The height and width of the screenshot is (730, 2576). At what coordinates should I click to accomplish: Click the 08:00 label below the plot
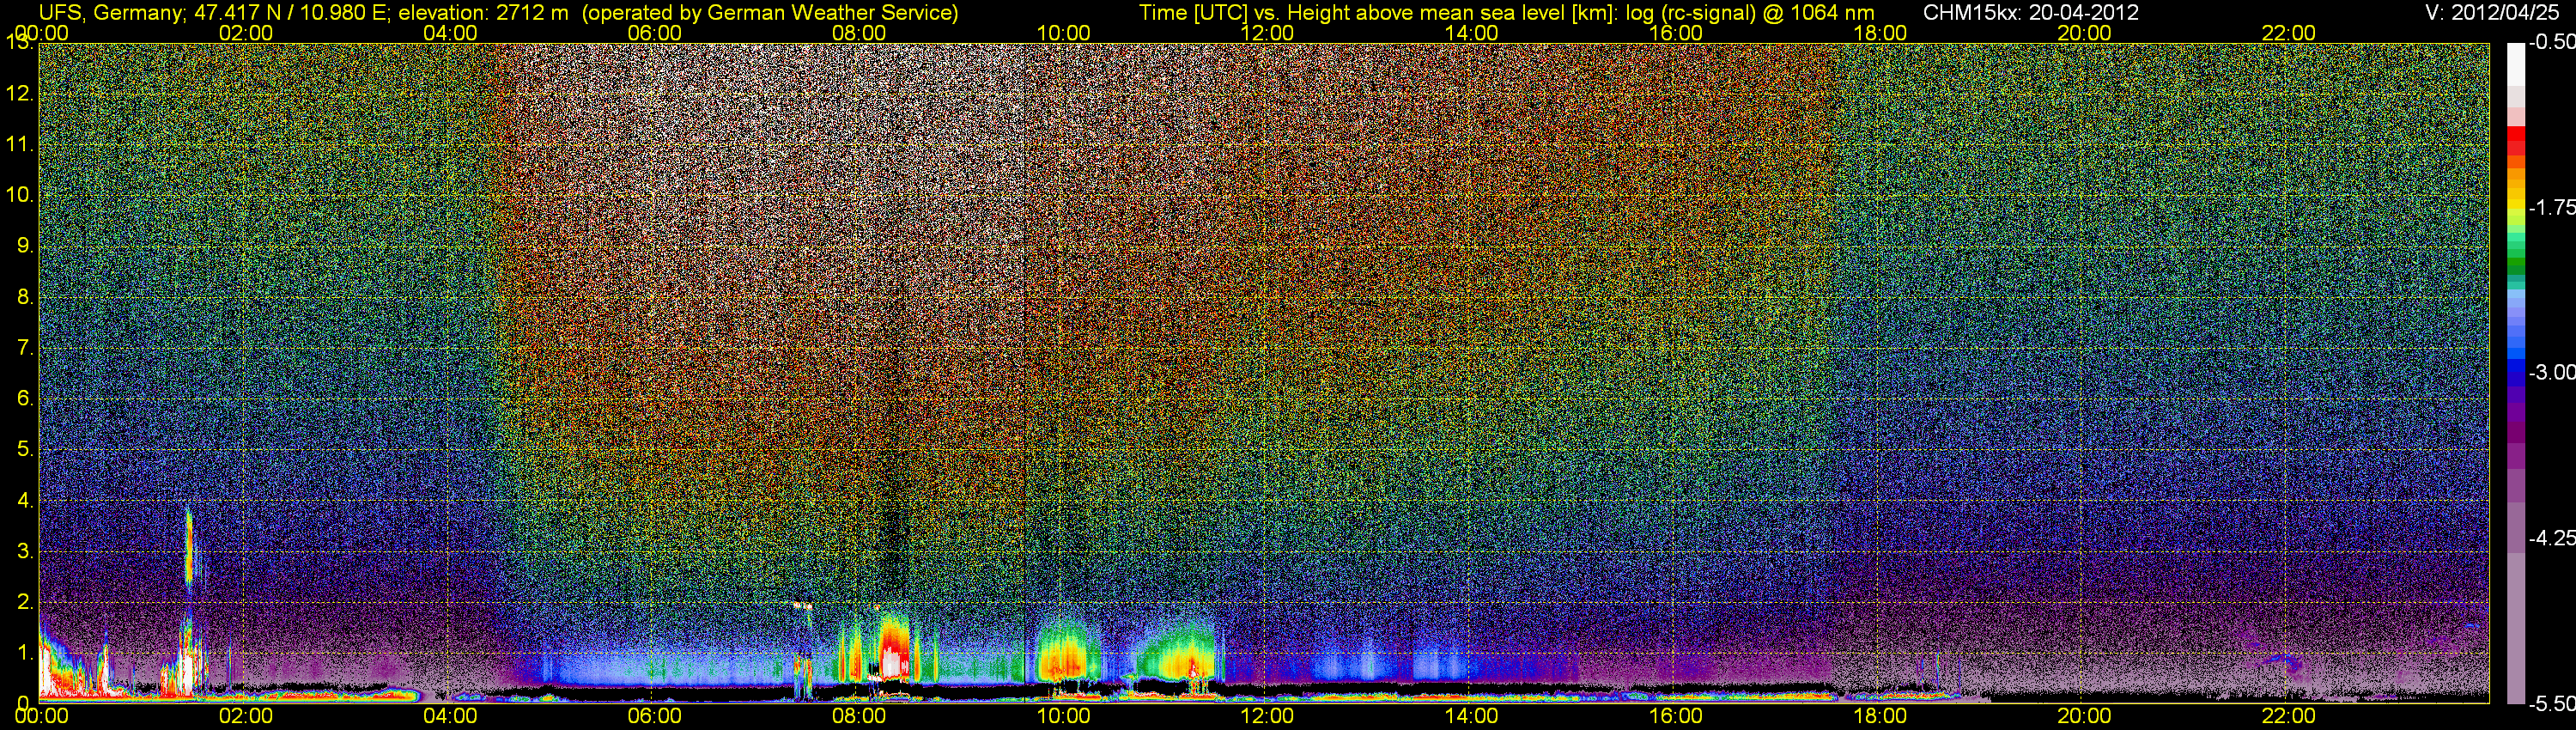(859, 716)
